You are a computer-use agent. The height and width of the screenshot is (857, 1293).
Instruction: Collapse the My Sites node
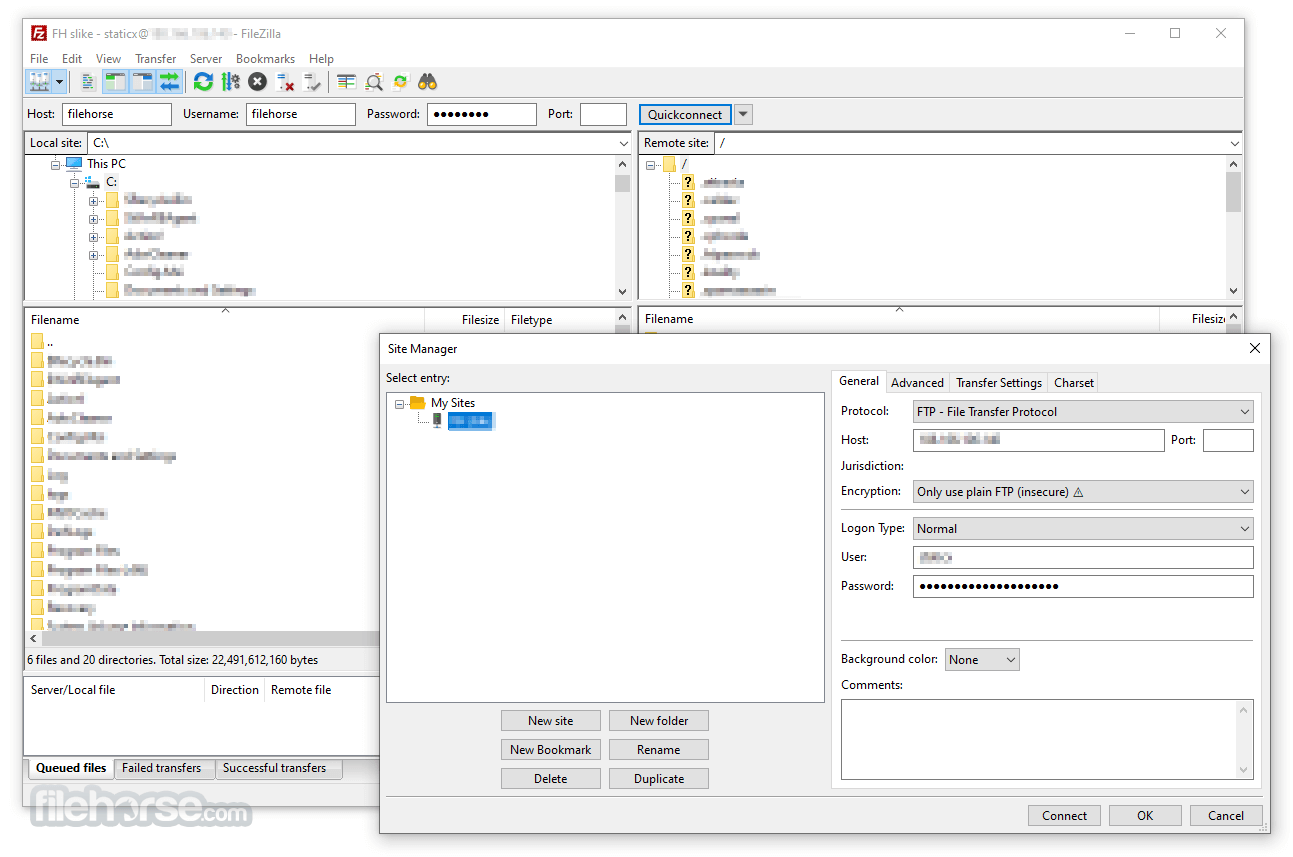click(x=399, y=404)
